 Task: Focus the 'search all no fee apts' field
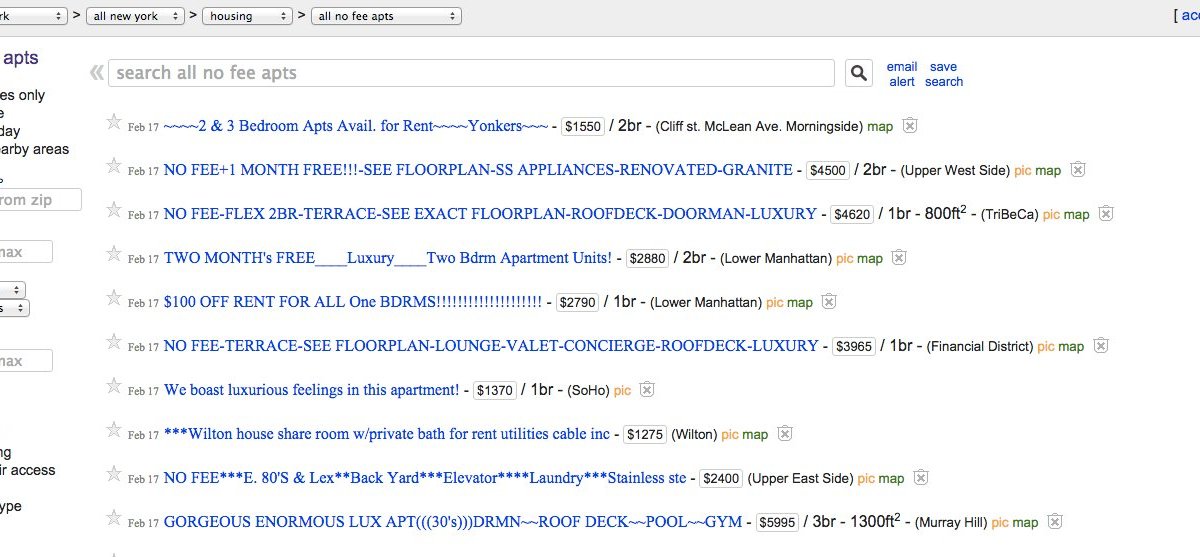471,73
